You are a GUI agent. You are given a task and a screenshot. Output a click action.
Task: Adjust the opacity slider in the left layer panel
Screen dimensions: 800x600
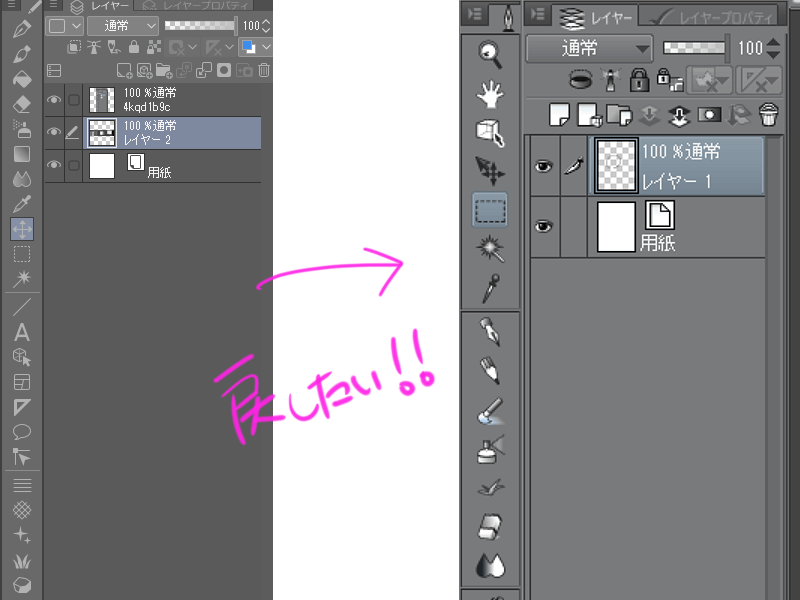201,26
